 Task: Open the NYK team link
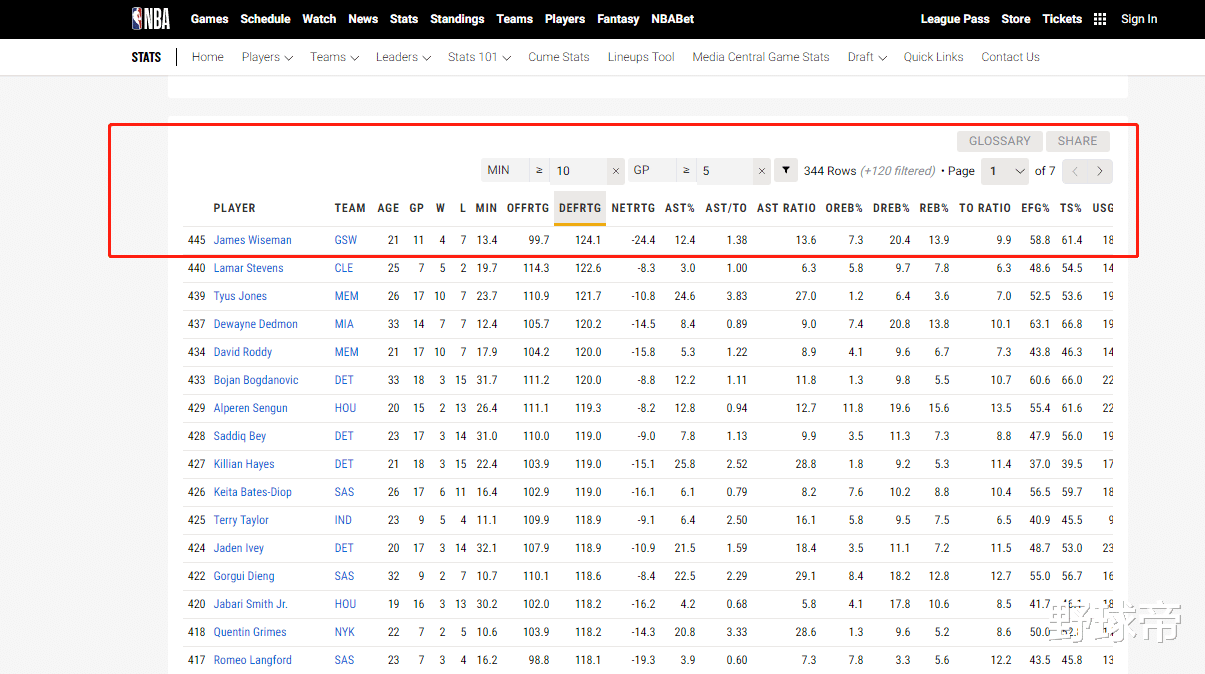pyautogui.click(x=345, y=632)
